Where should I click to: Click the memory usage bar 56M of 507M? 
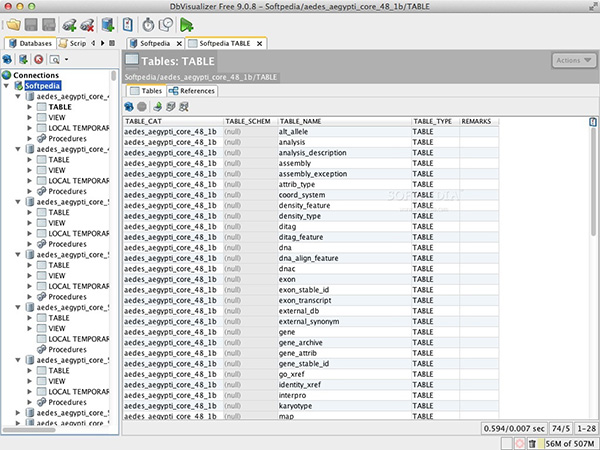coord(569,442)
